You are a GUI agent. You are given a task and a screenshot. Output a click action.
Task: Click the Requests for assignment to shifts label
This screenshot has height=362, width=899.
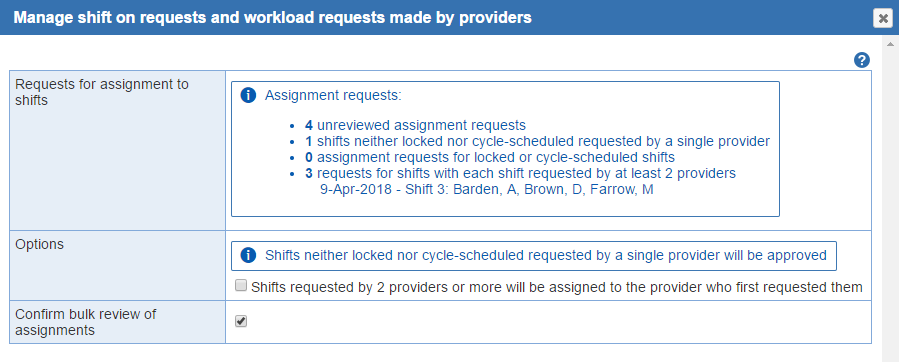coord(102,92)
